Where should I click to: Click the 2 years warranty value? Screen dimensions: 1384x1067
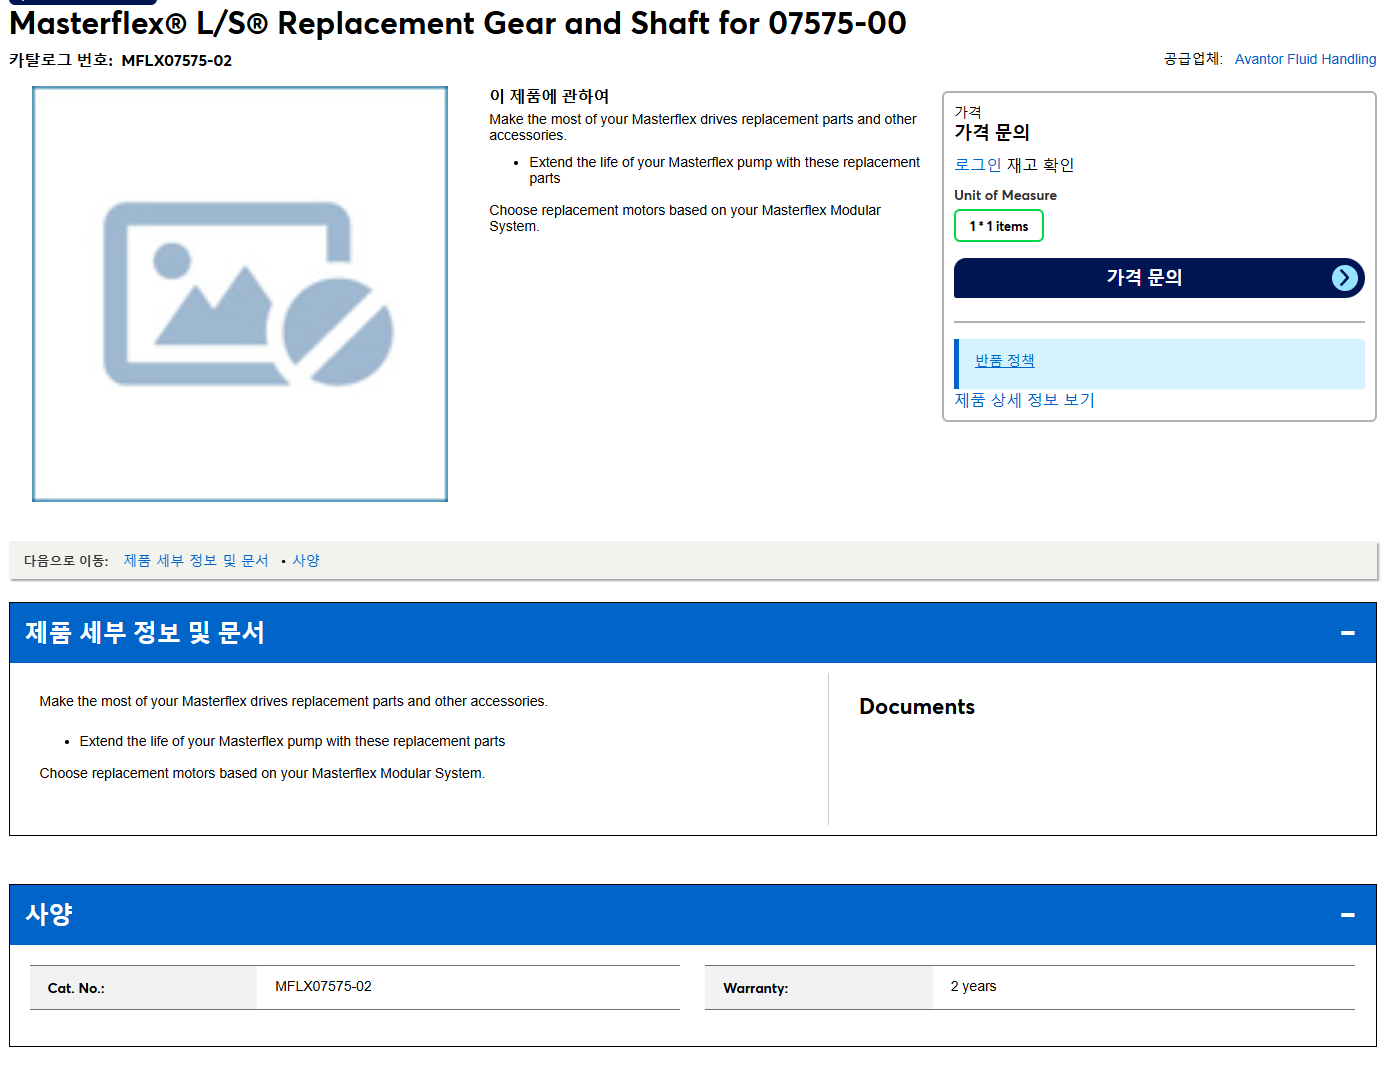[973, 986]
